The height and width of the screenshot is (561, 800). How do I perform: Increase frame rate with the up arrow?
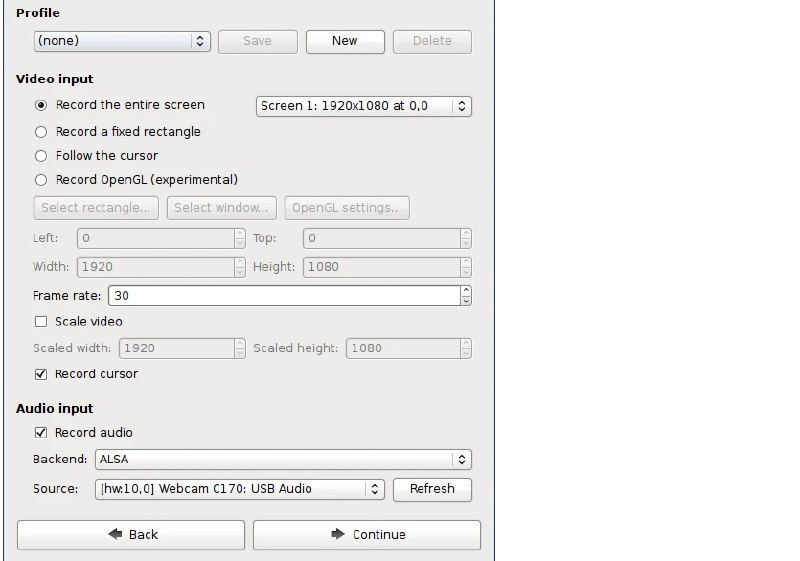point(466,291)
